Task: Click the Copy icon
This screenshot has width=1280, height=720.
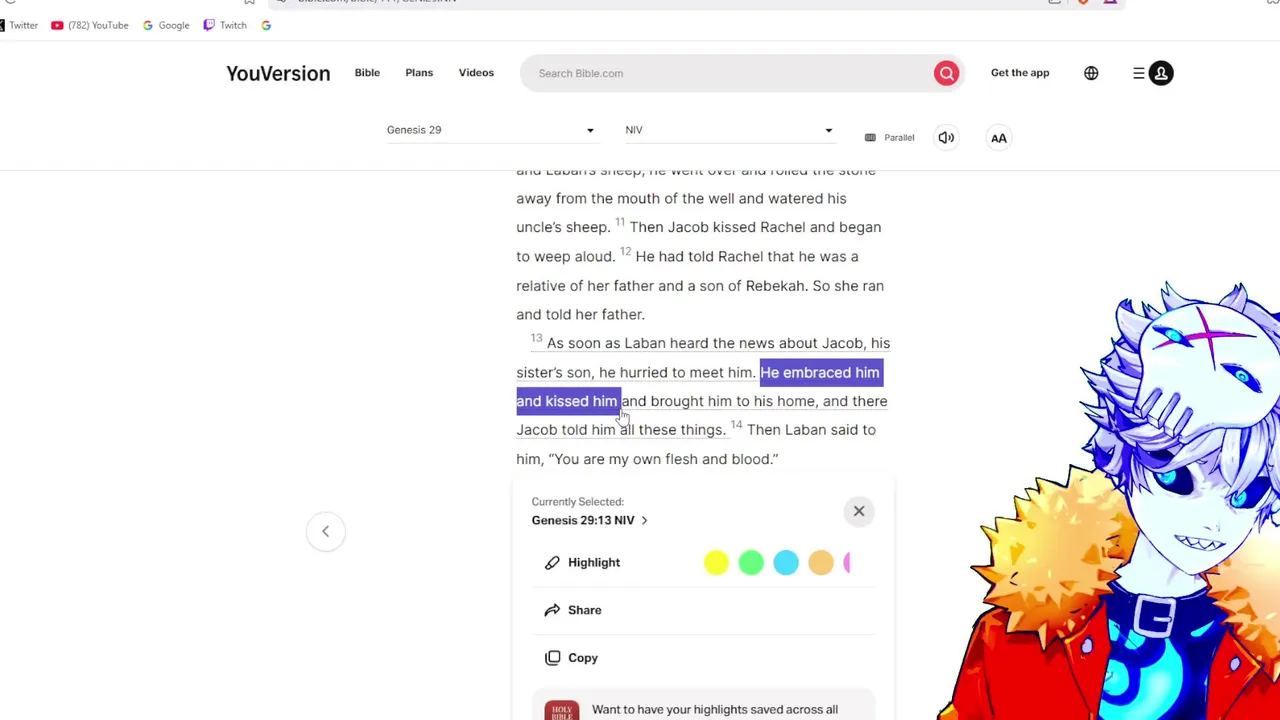Action: coord(552,658)
